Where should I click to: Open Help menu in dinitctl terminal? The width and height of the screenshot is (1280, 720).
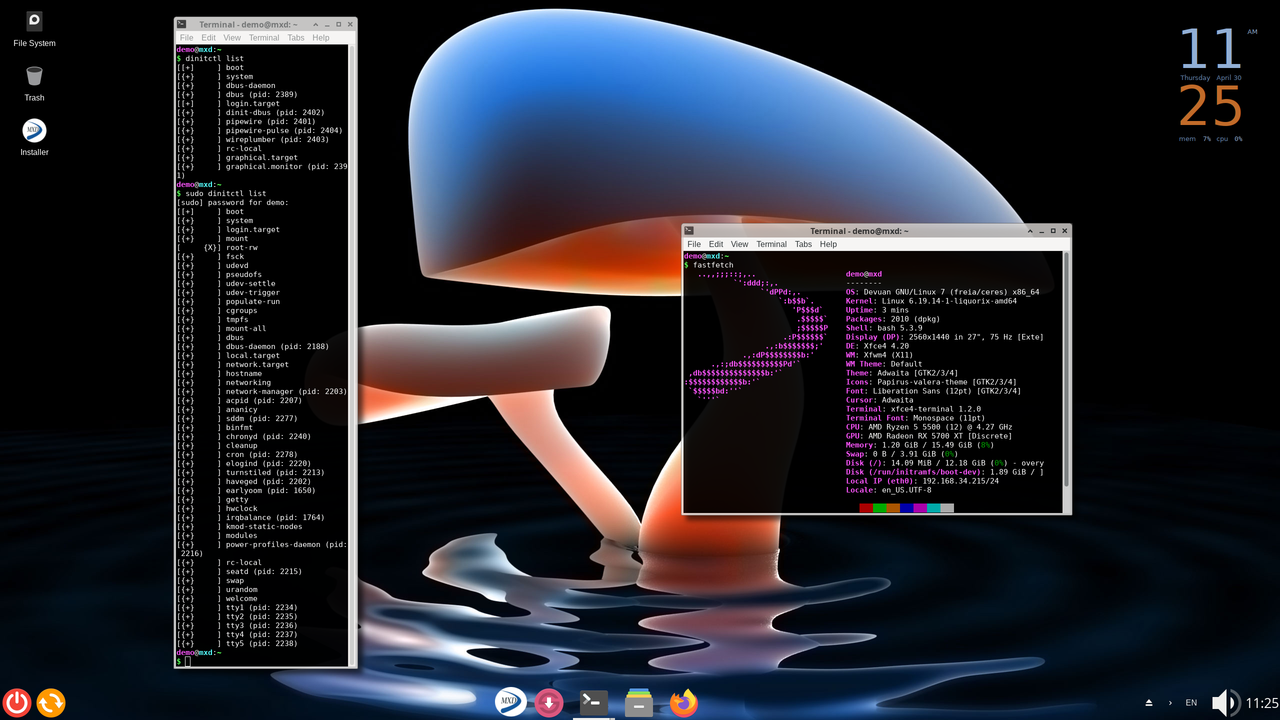click(321, 38)
